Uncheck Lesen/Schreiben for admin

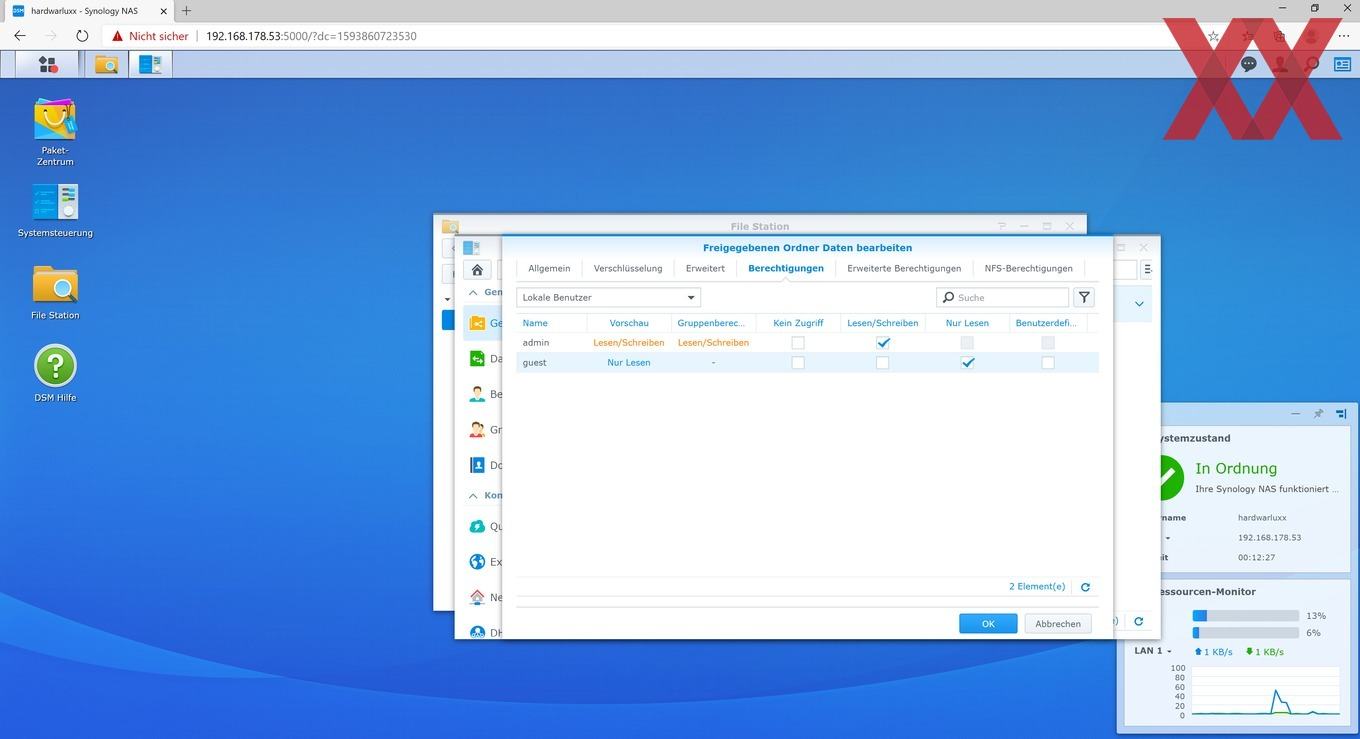883,342
